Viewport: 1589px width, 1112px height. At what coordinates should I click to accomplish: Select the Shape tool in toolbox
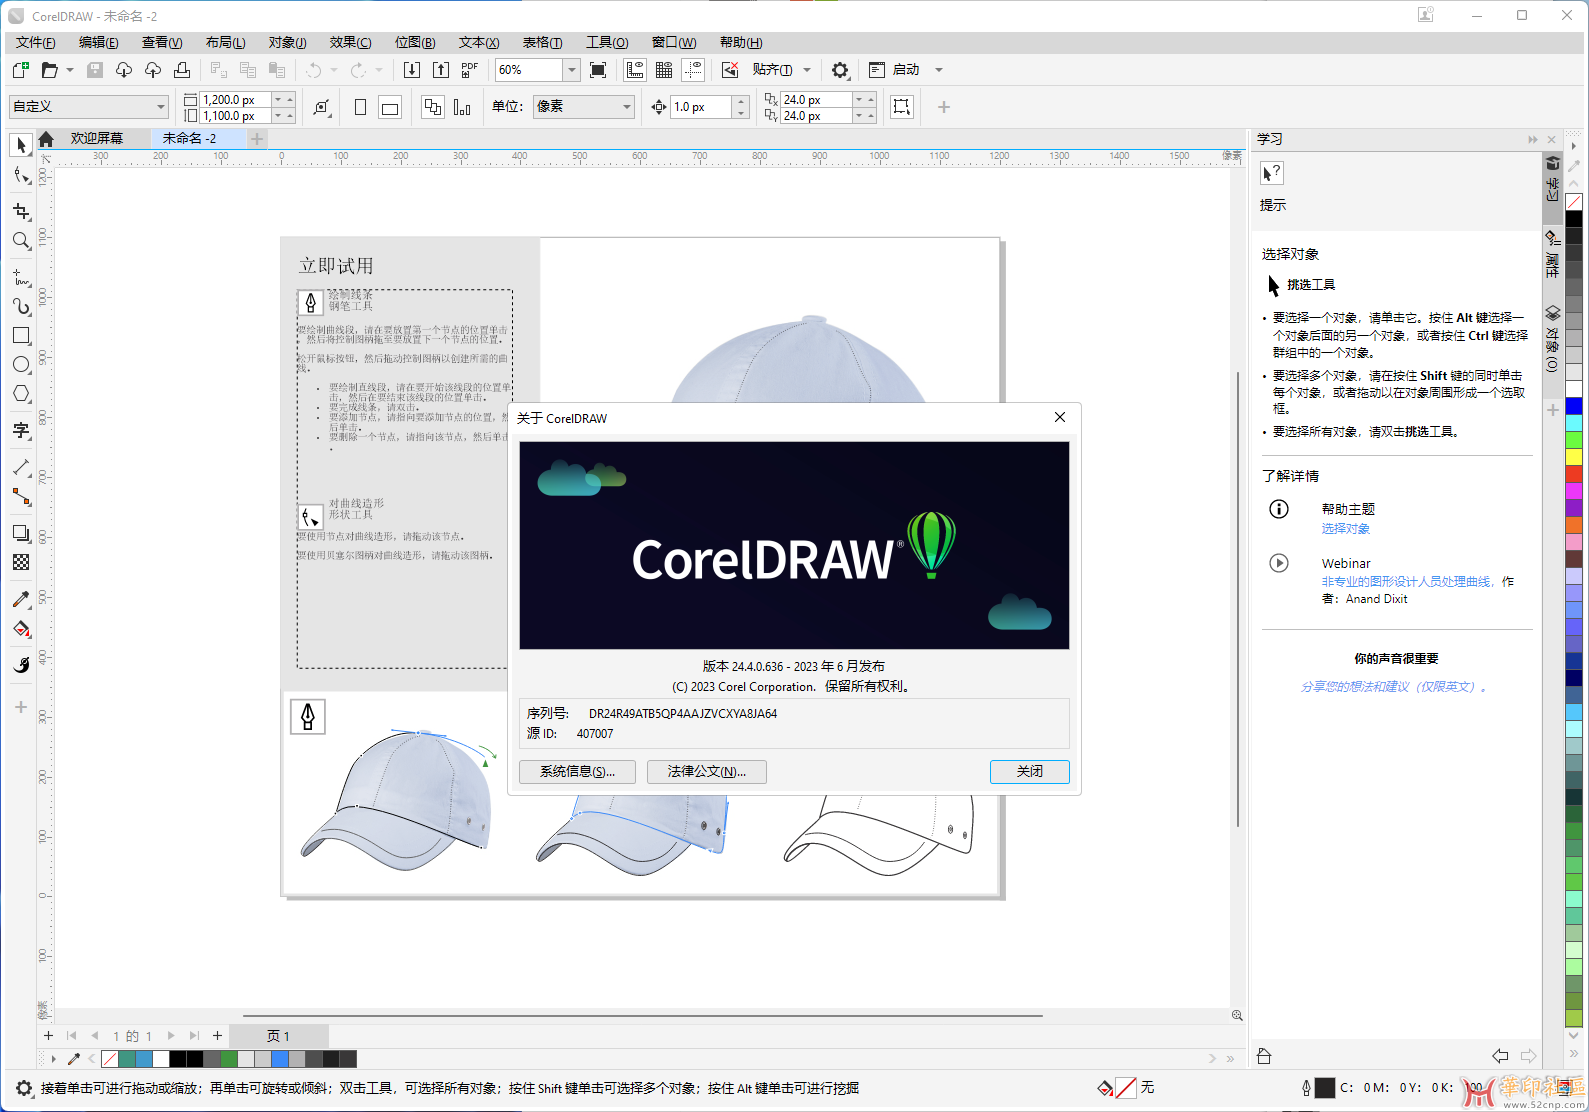pos(21,176)
